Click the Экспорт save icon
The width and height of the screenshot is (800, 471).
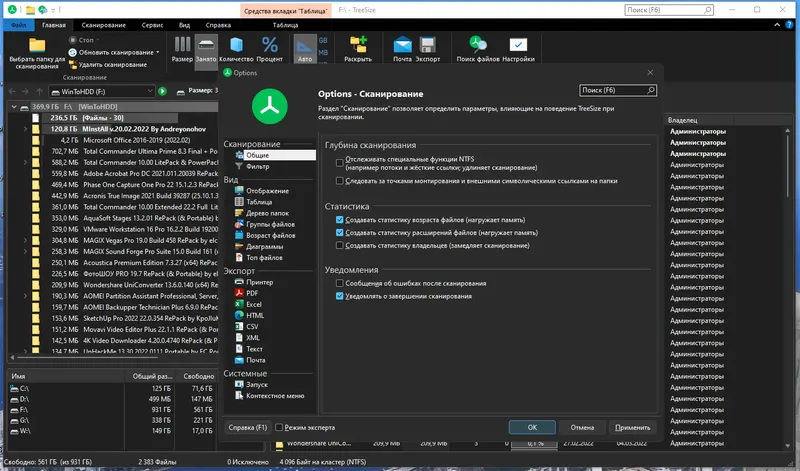(x=428, y=44)
